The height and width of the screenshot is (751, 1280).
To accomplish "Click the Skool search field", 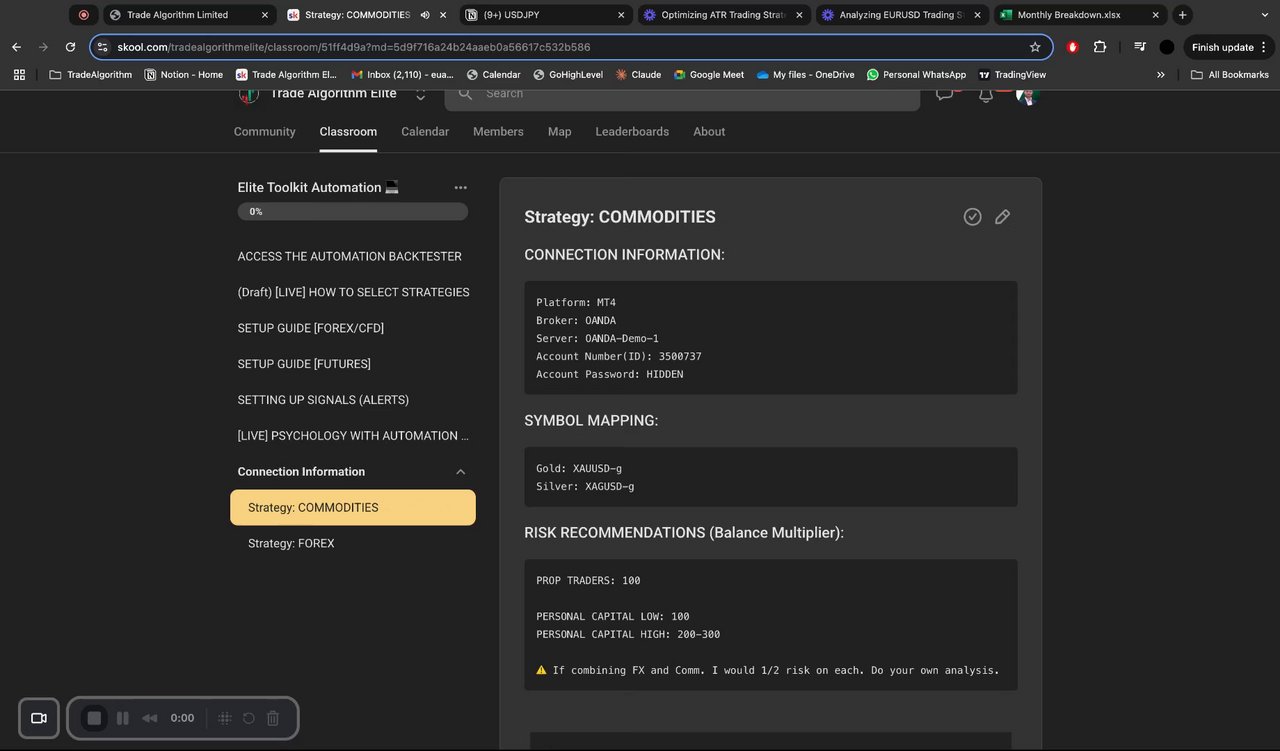I will pyautogui.click(x=680, y=94).
